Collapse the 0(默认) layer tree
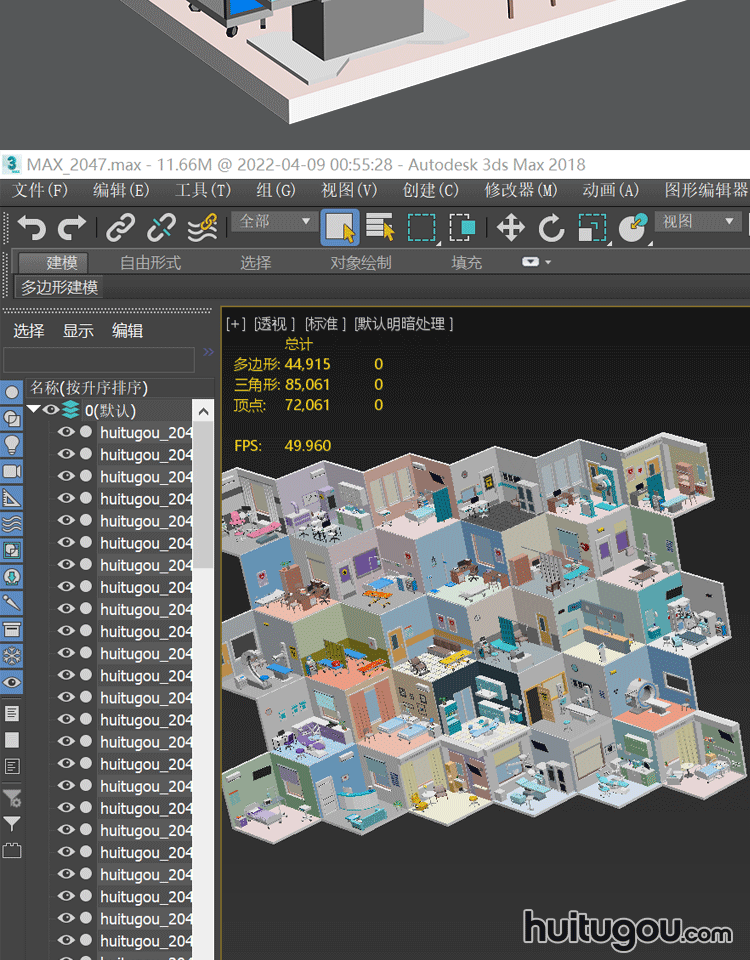This screenshot has width=750, height=960. (34, 410)
